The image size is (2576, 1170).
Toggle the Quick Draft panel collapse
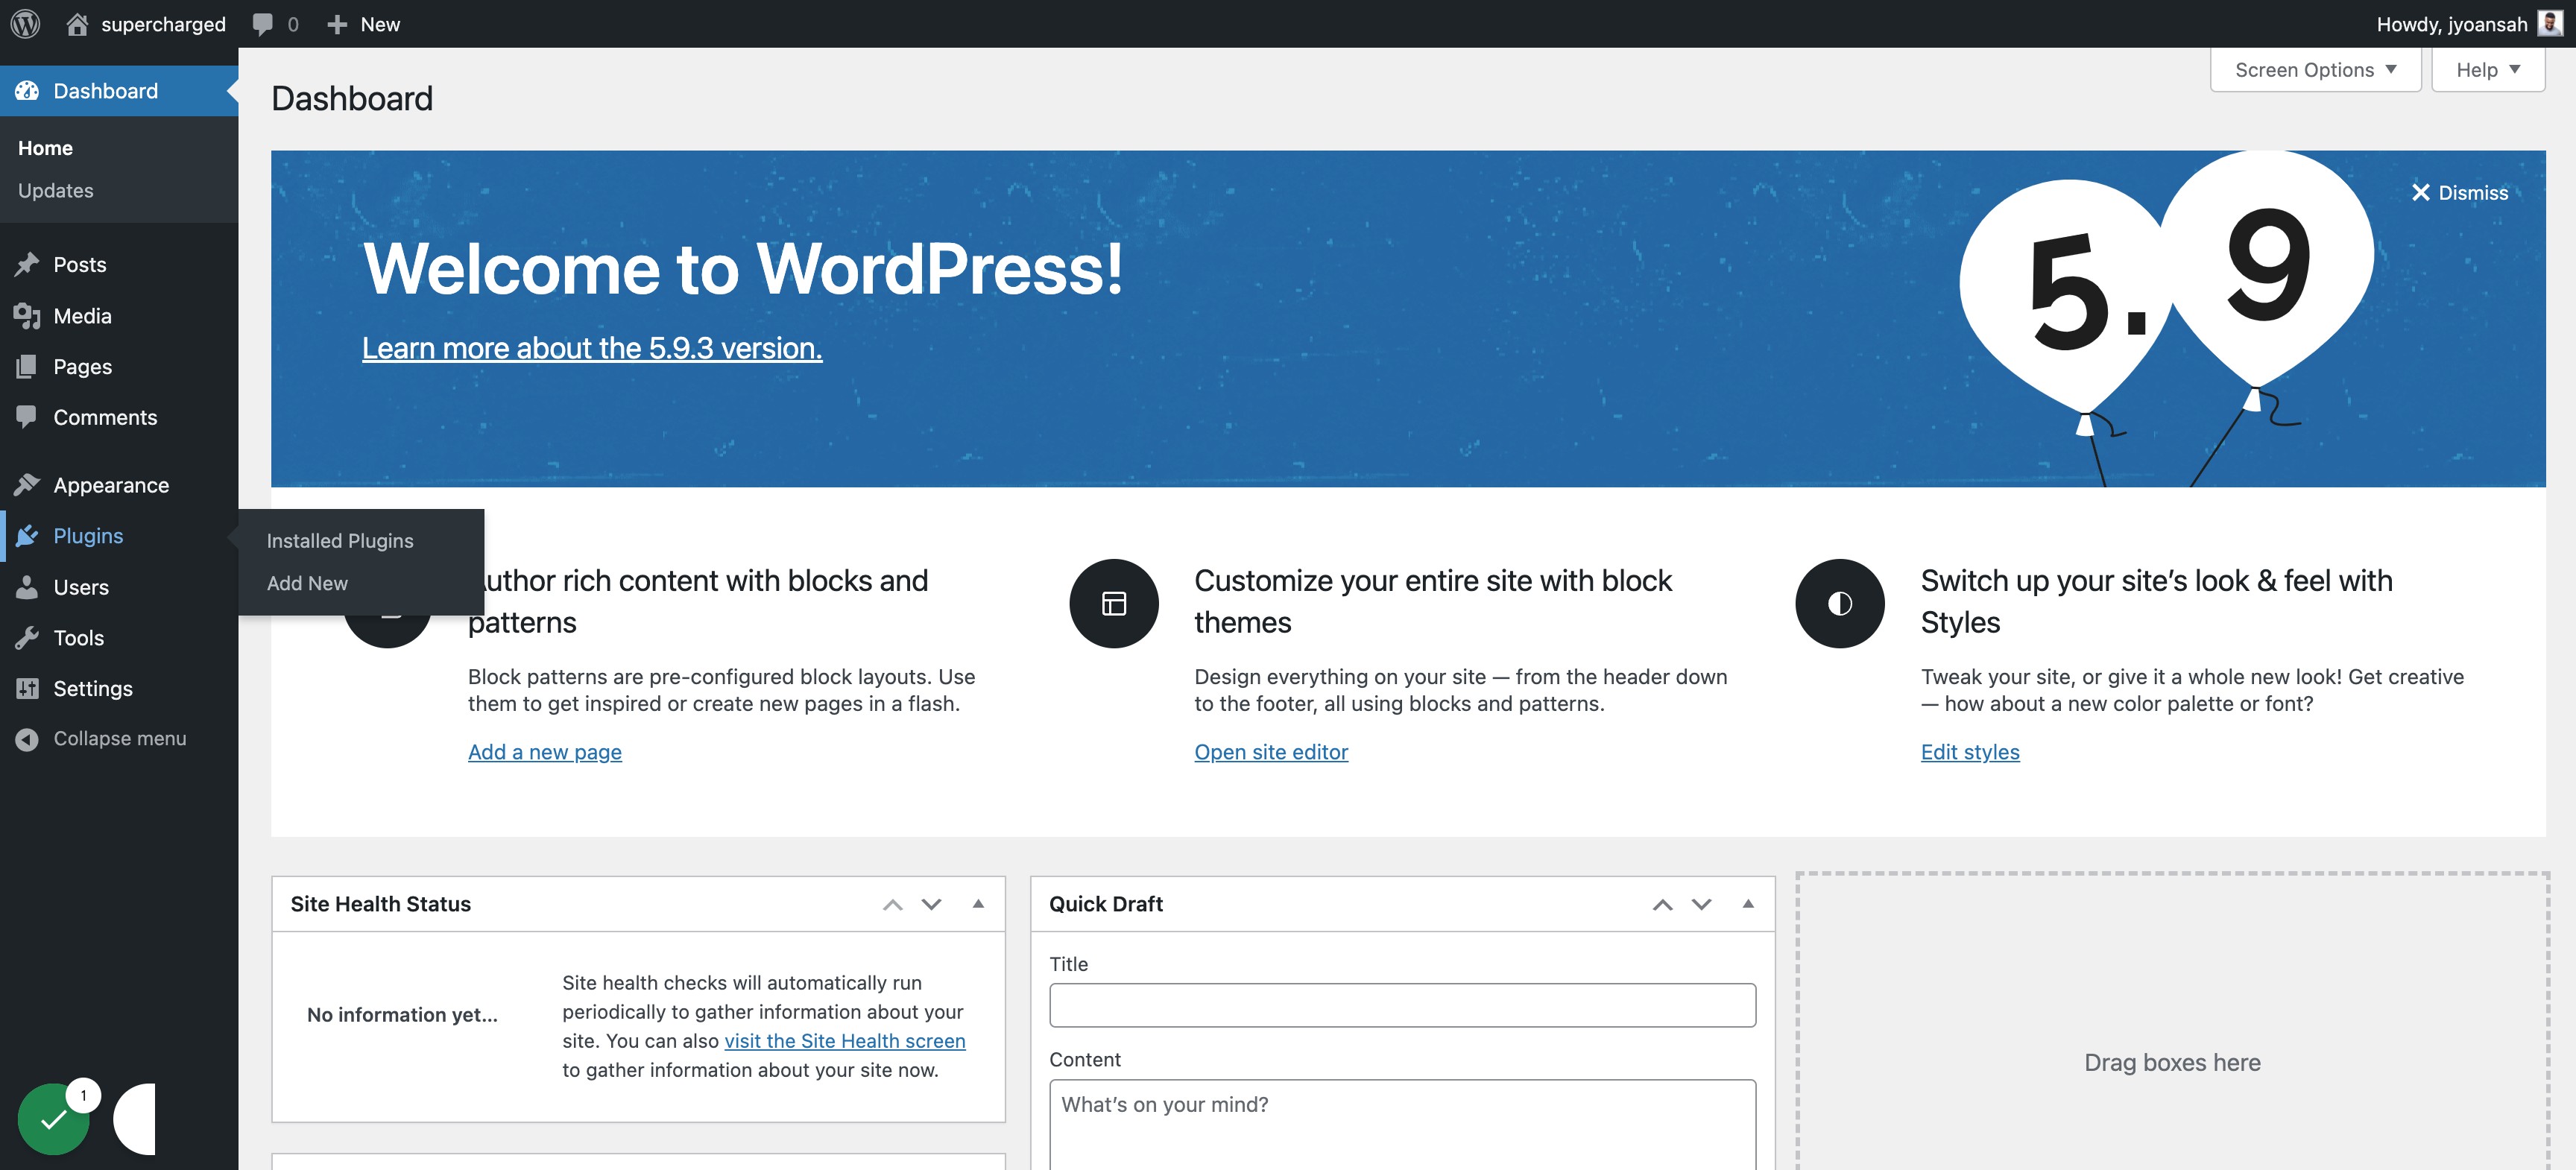pyautogui.click(x=1748, y=904)
